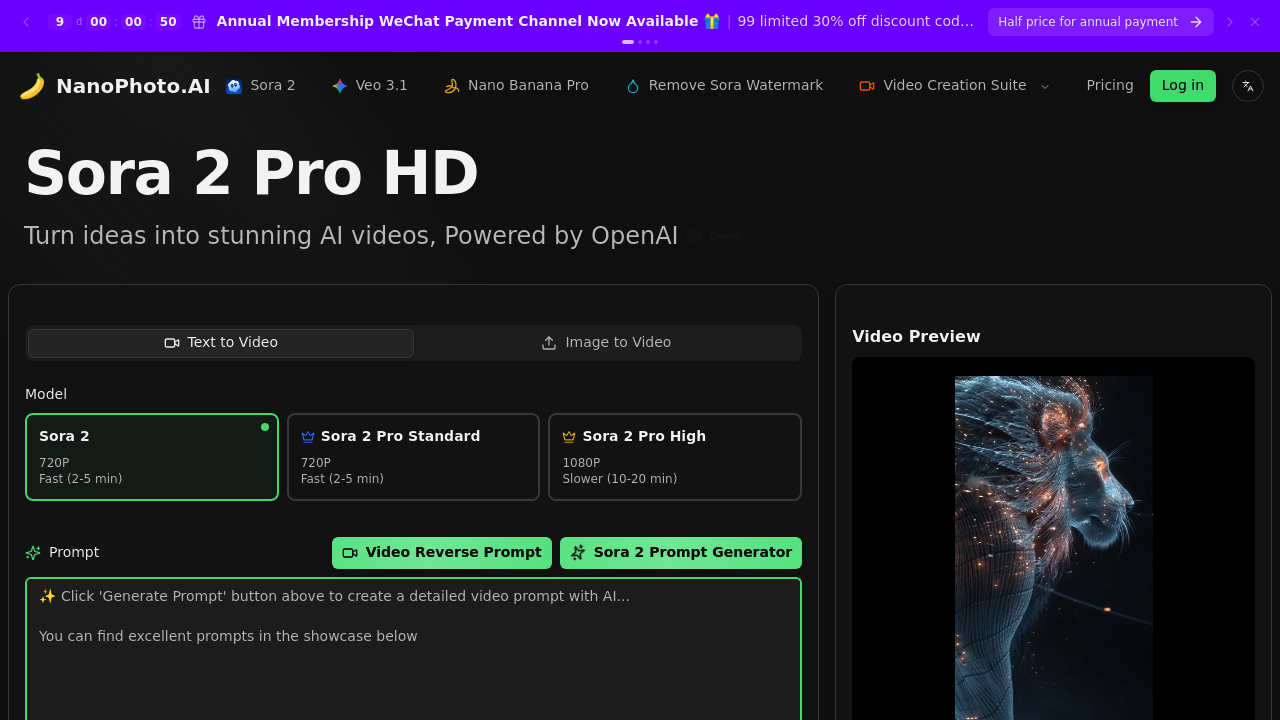Open the language translate icon

pyautogui.click(x=1248, y=86)
